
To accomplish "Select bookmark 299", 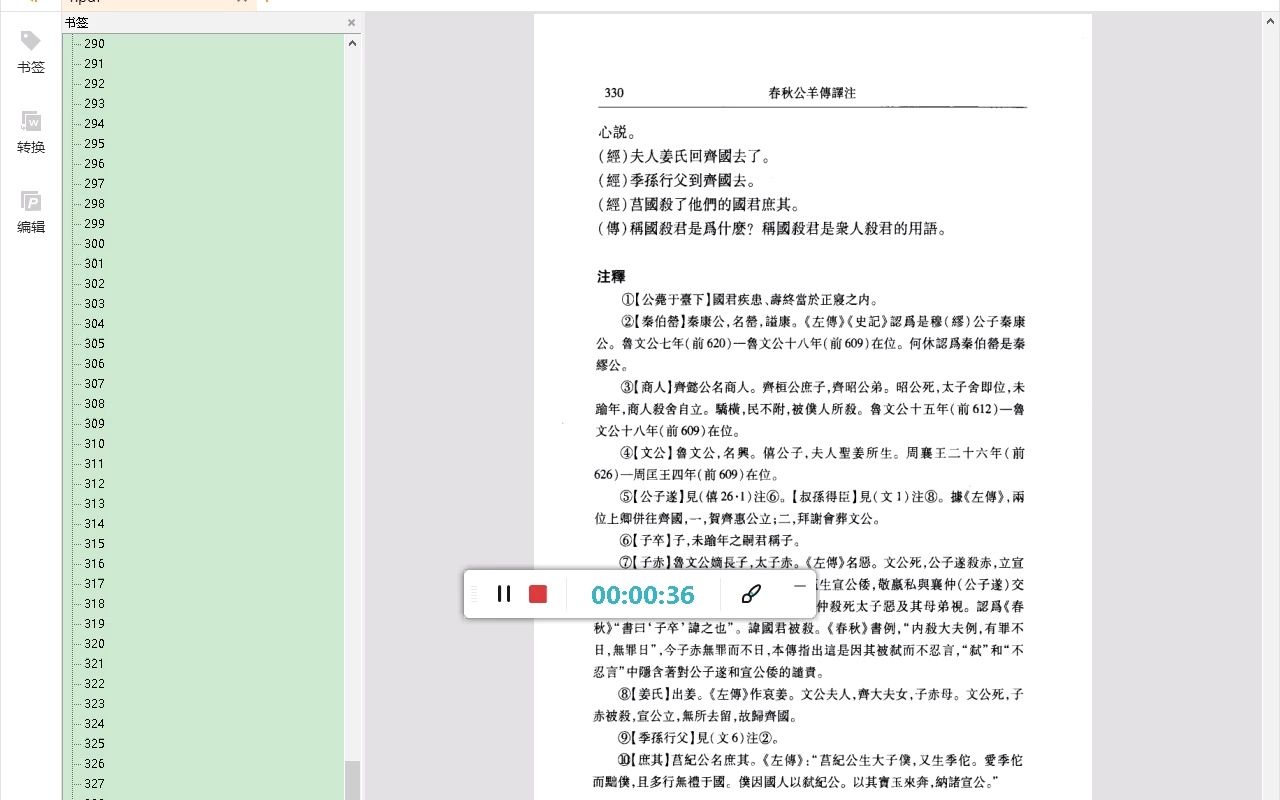I will [94, 224].
